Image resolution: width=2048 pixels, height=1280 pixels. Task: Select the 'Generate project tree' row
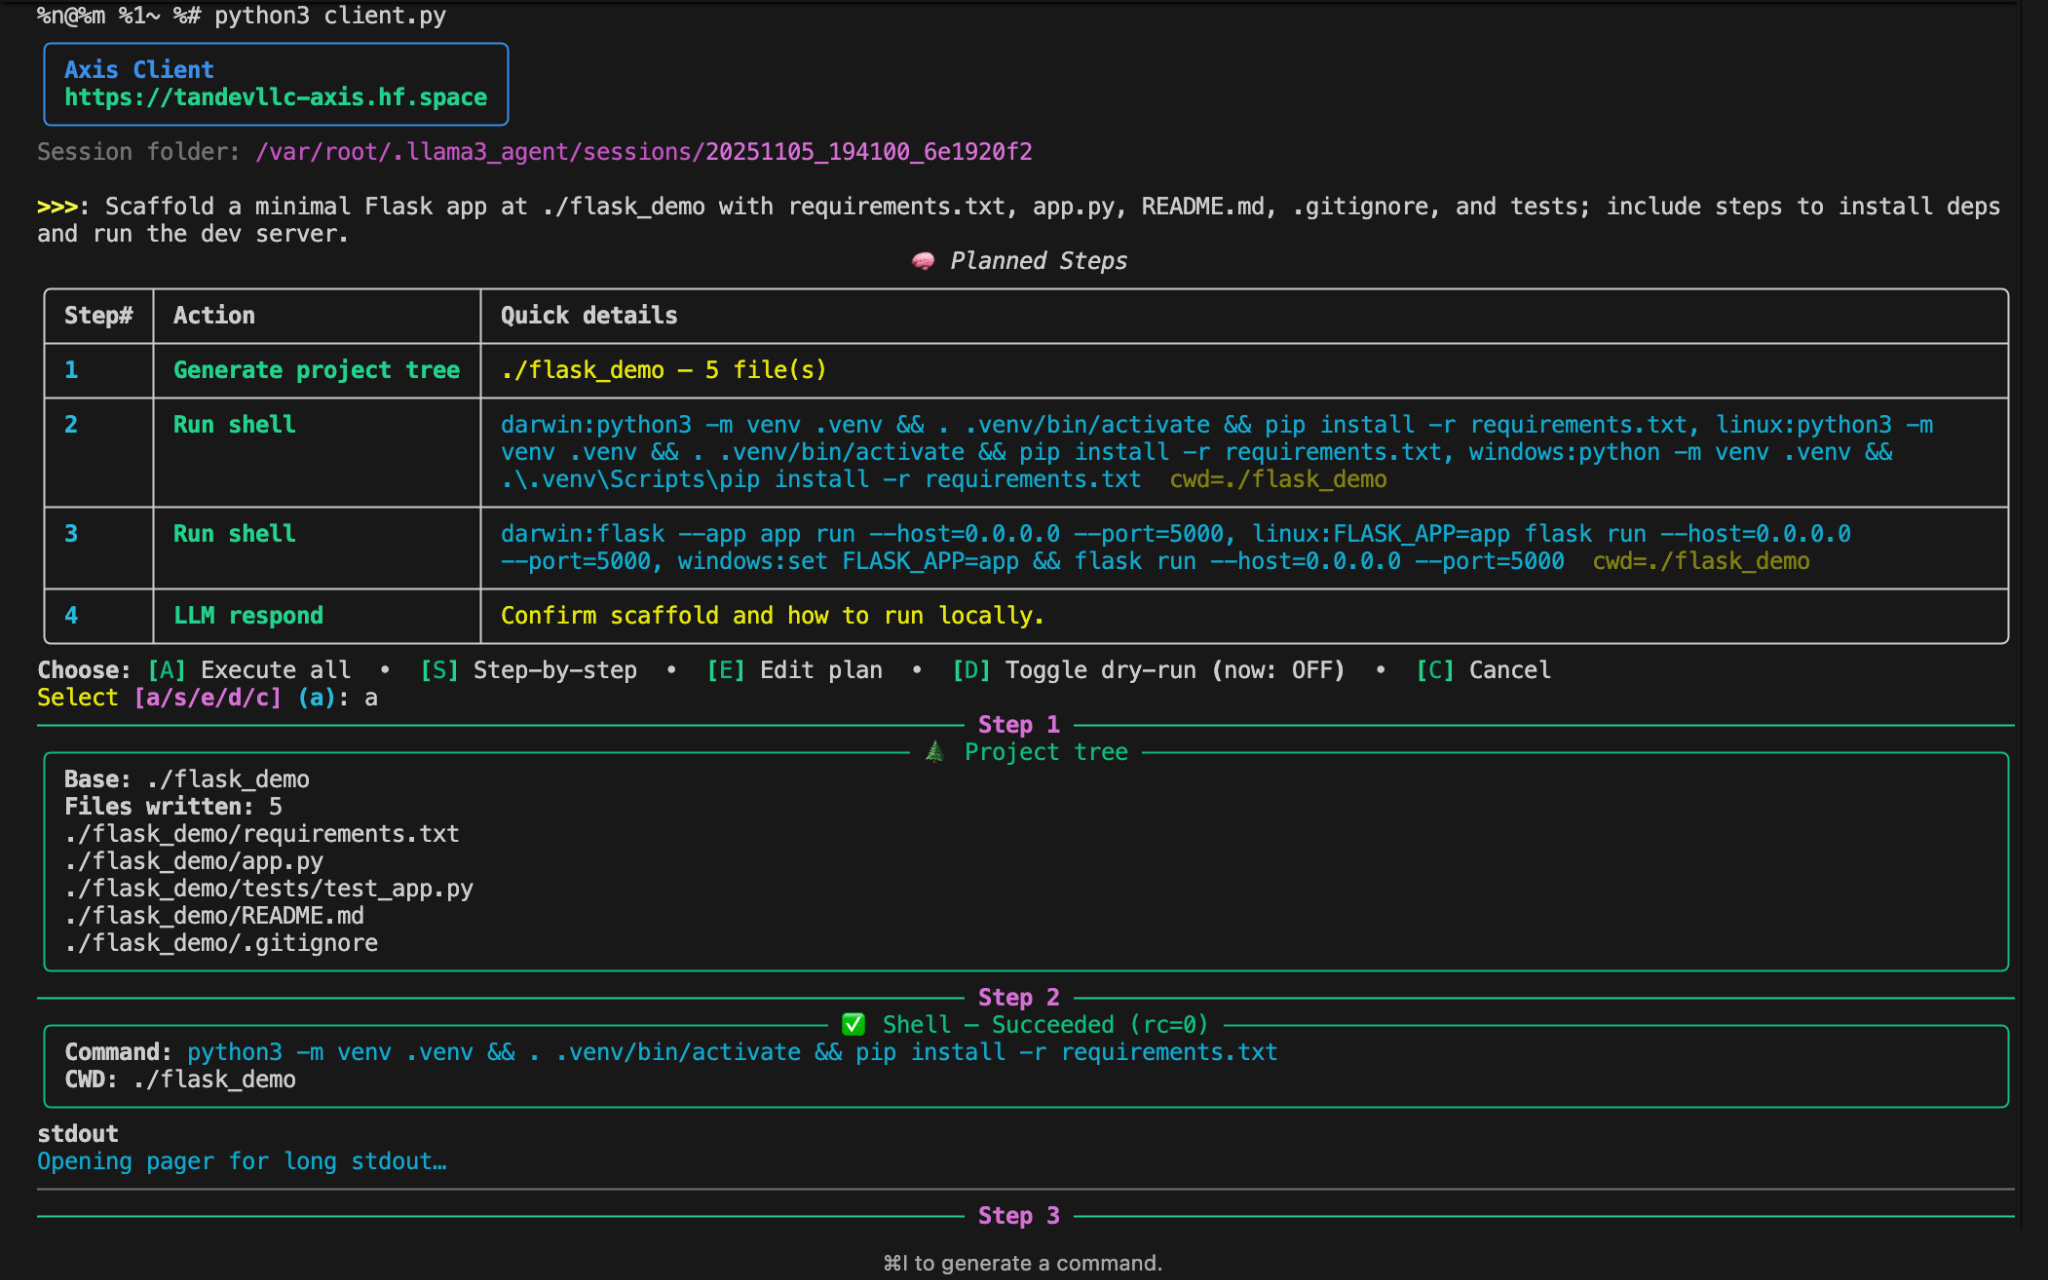[317, 369]
